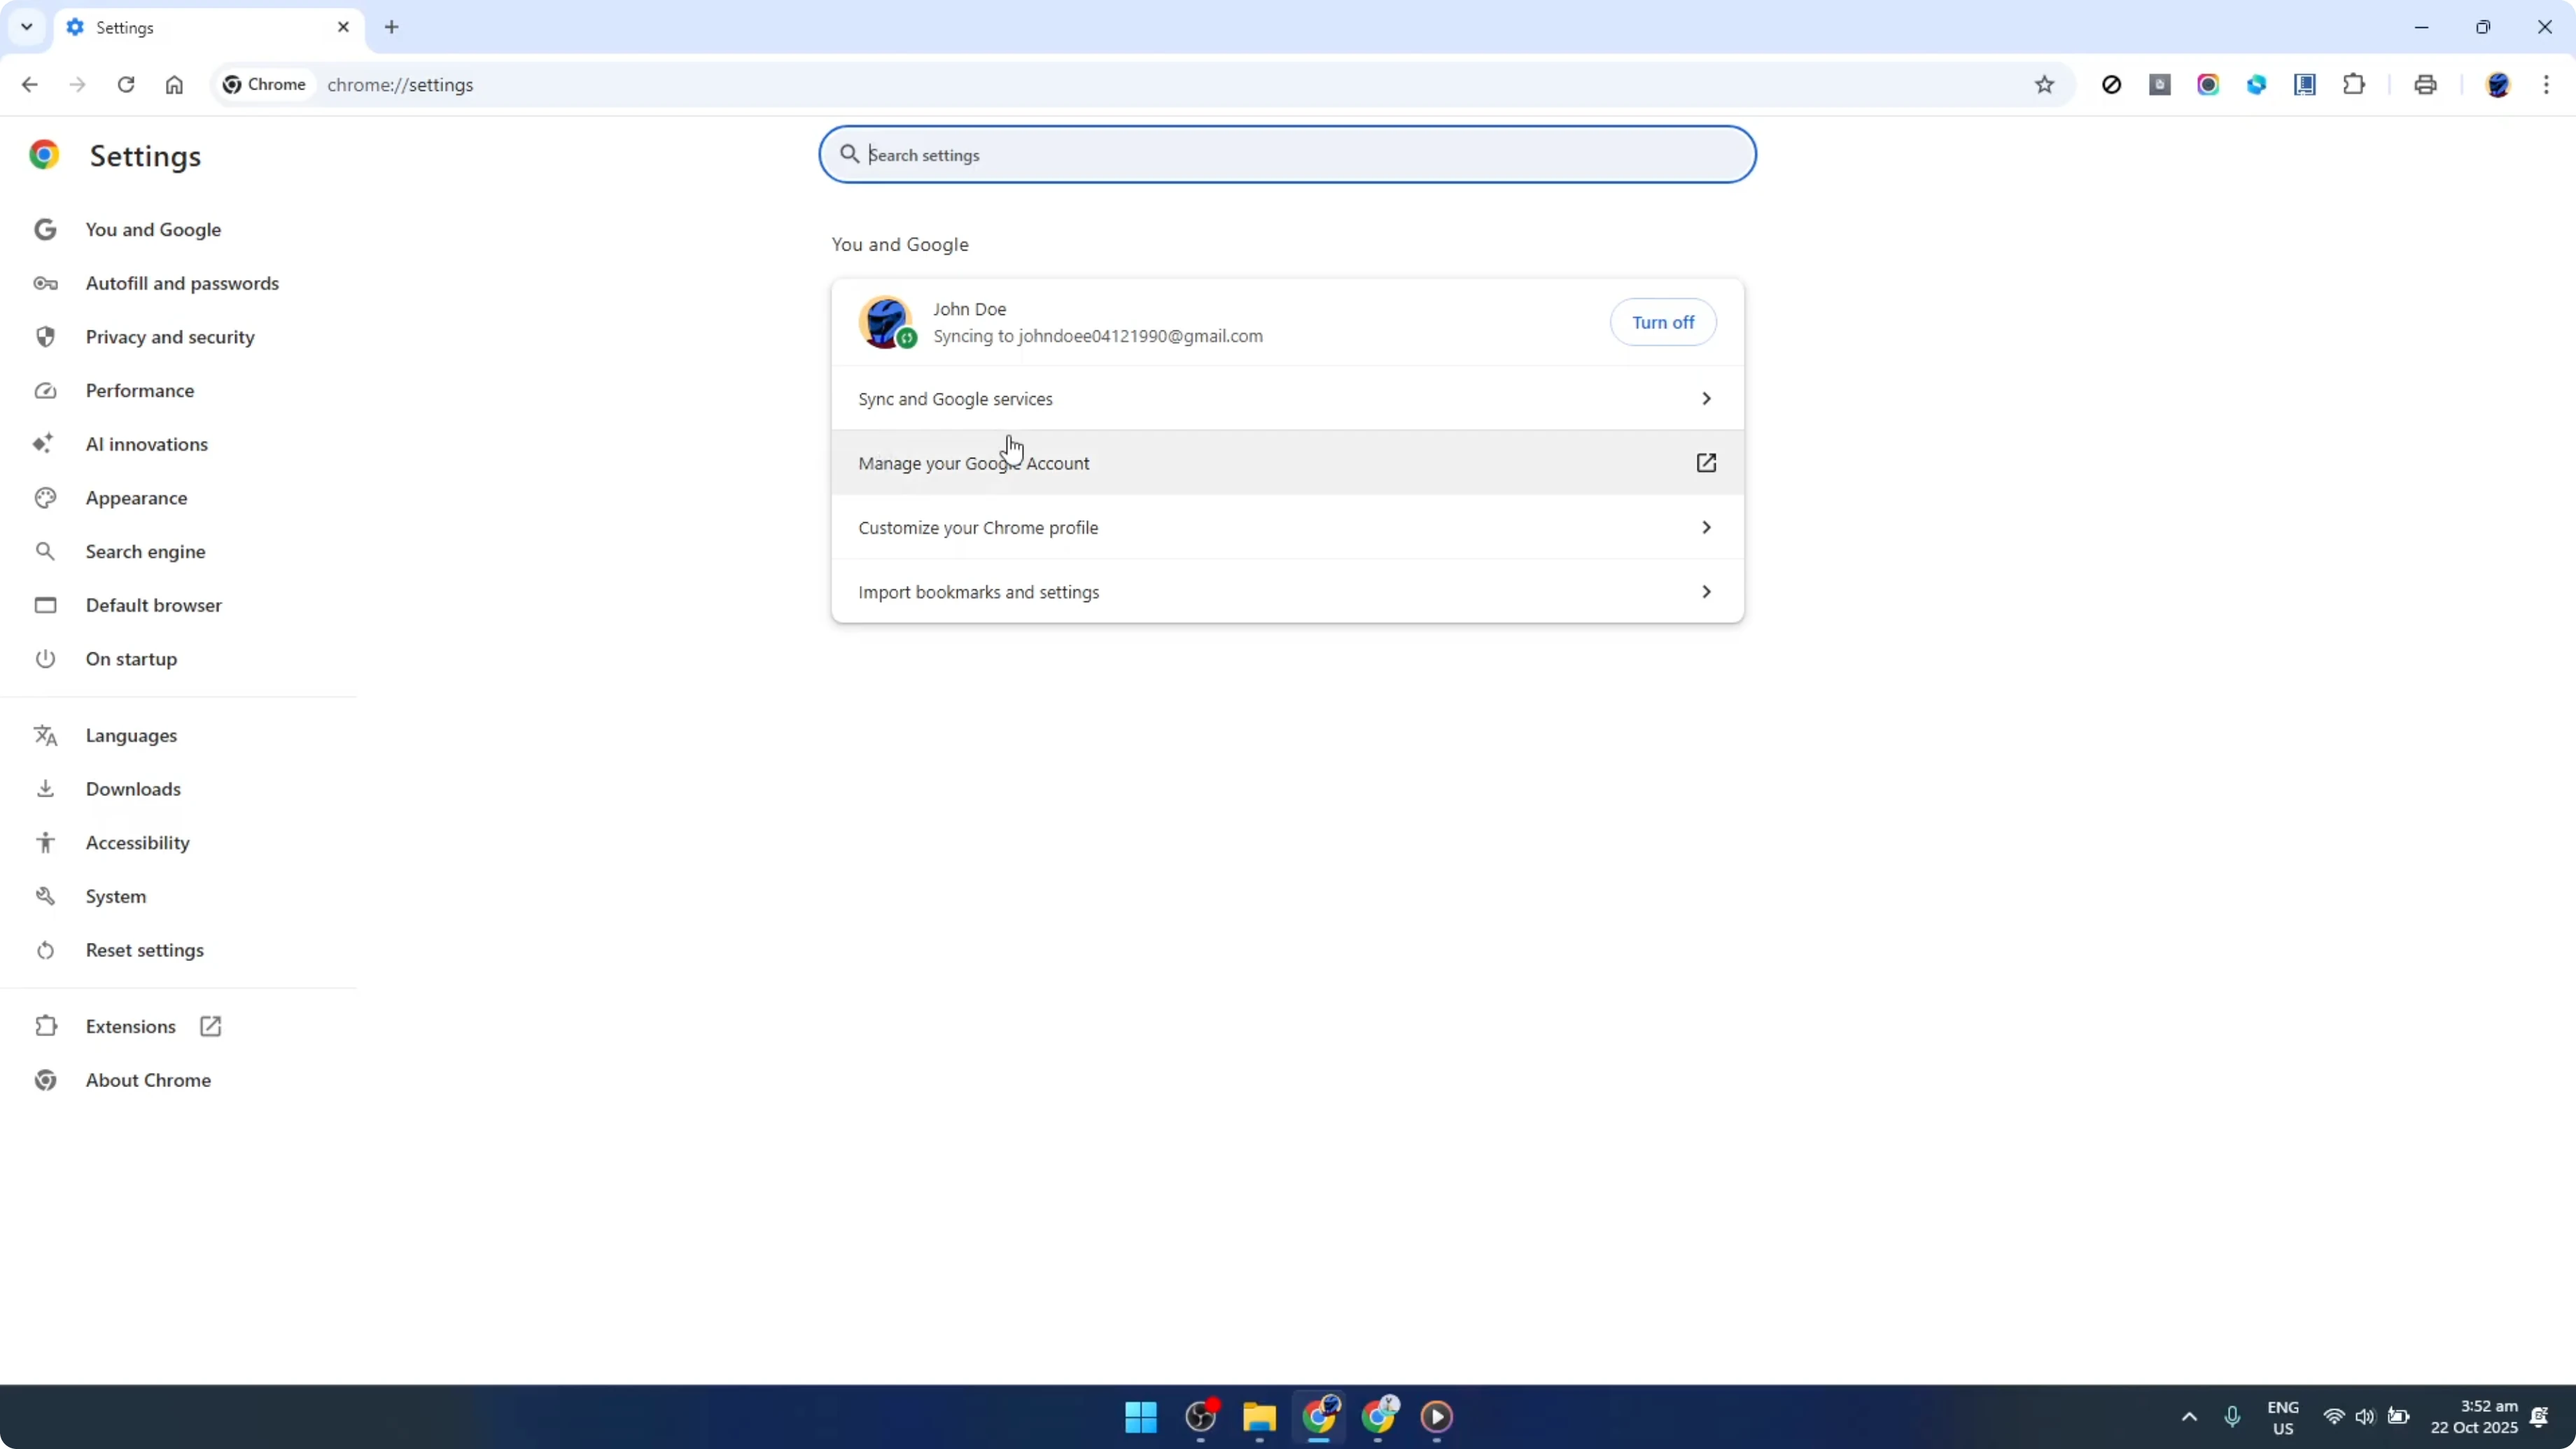Select Privacy and security in the sidebar

[x=170, y=336]
